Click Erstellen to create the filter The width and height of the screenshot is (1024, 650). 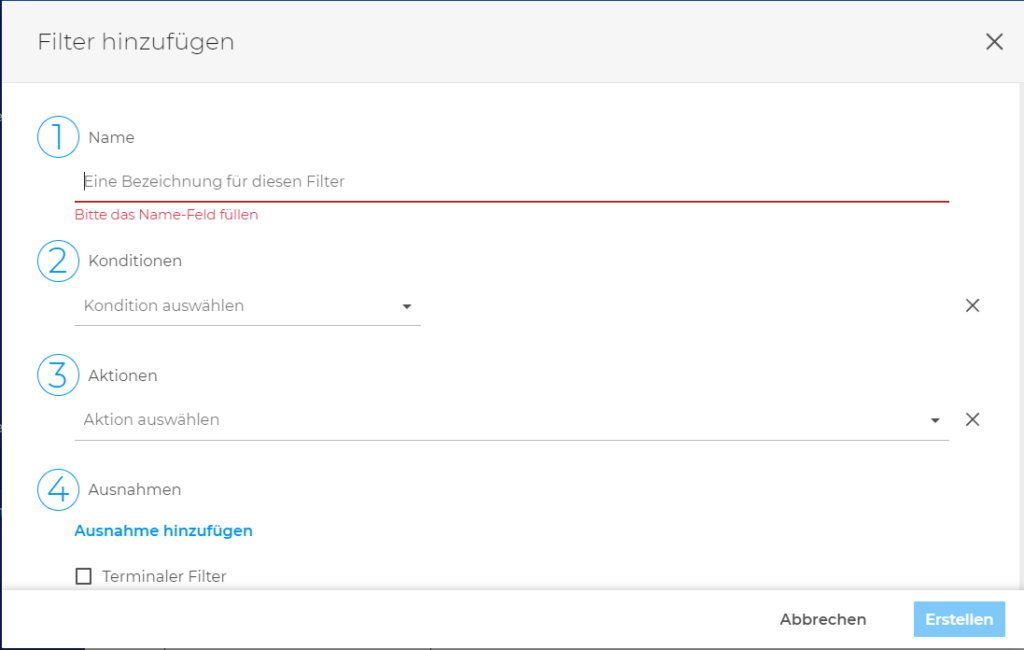pos(958,619)
